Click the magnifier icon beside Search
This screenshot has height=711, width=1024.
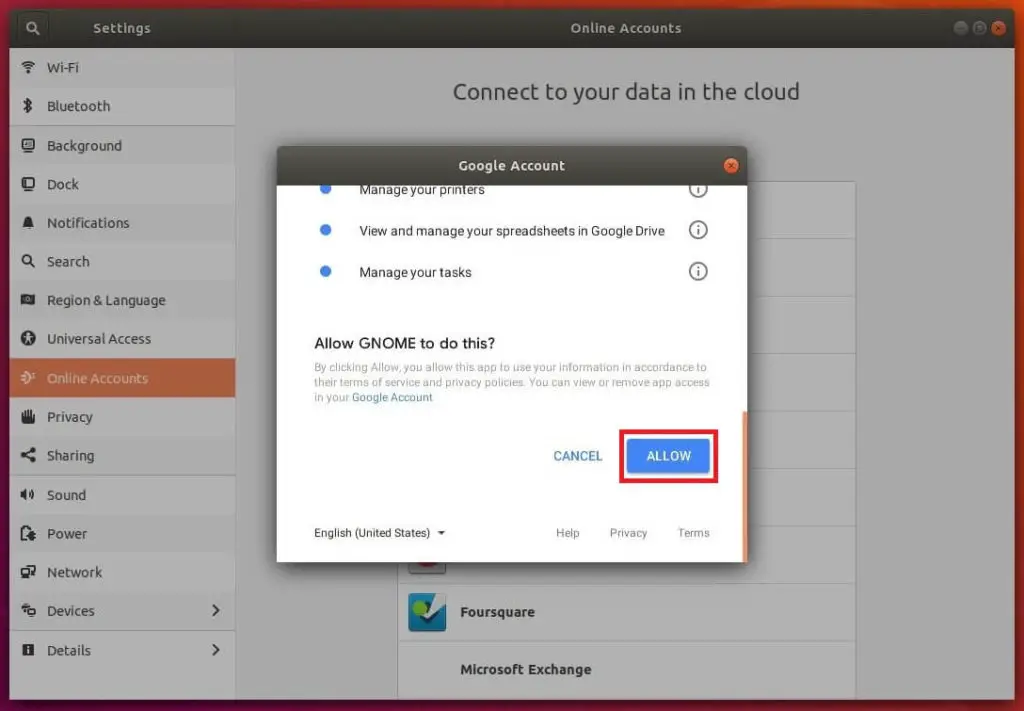coord(28,261)
